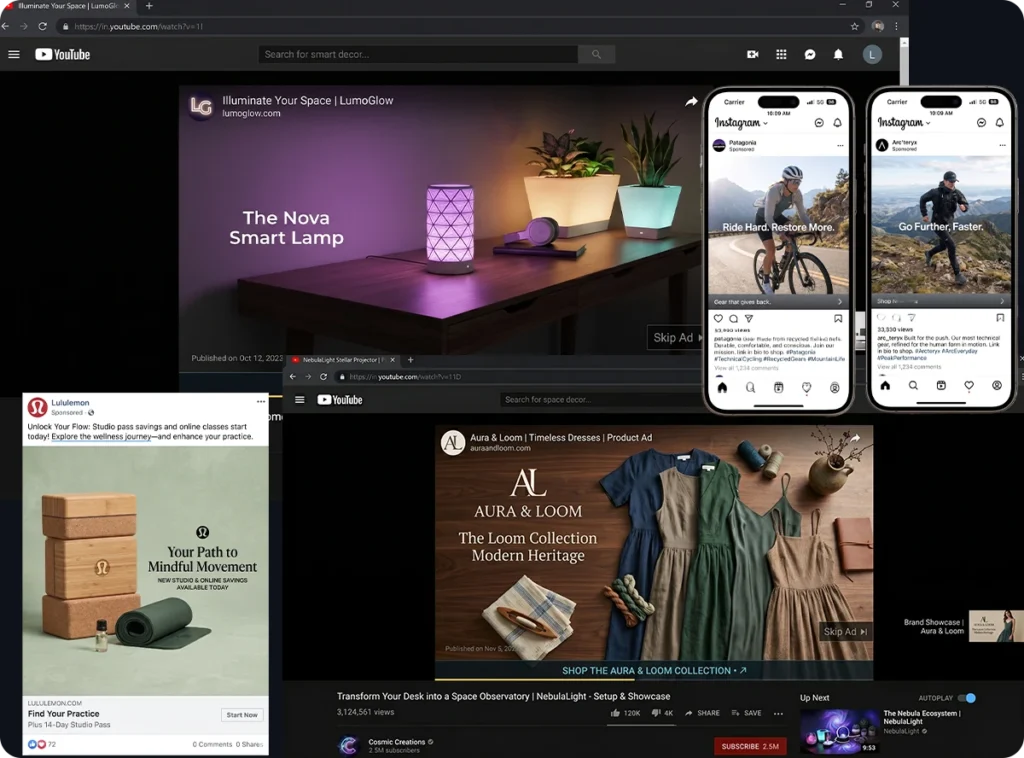Click the Start Now button on Lululemon ad

click(x=242, y=715)
